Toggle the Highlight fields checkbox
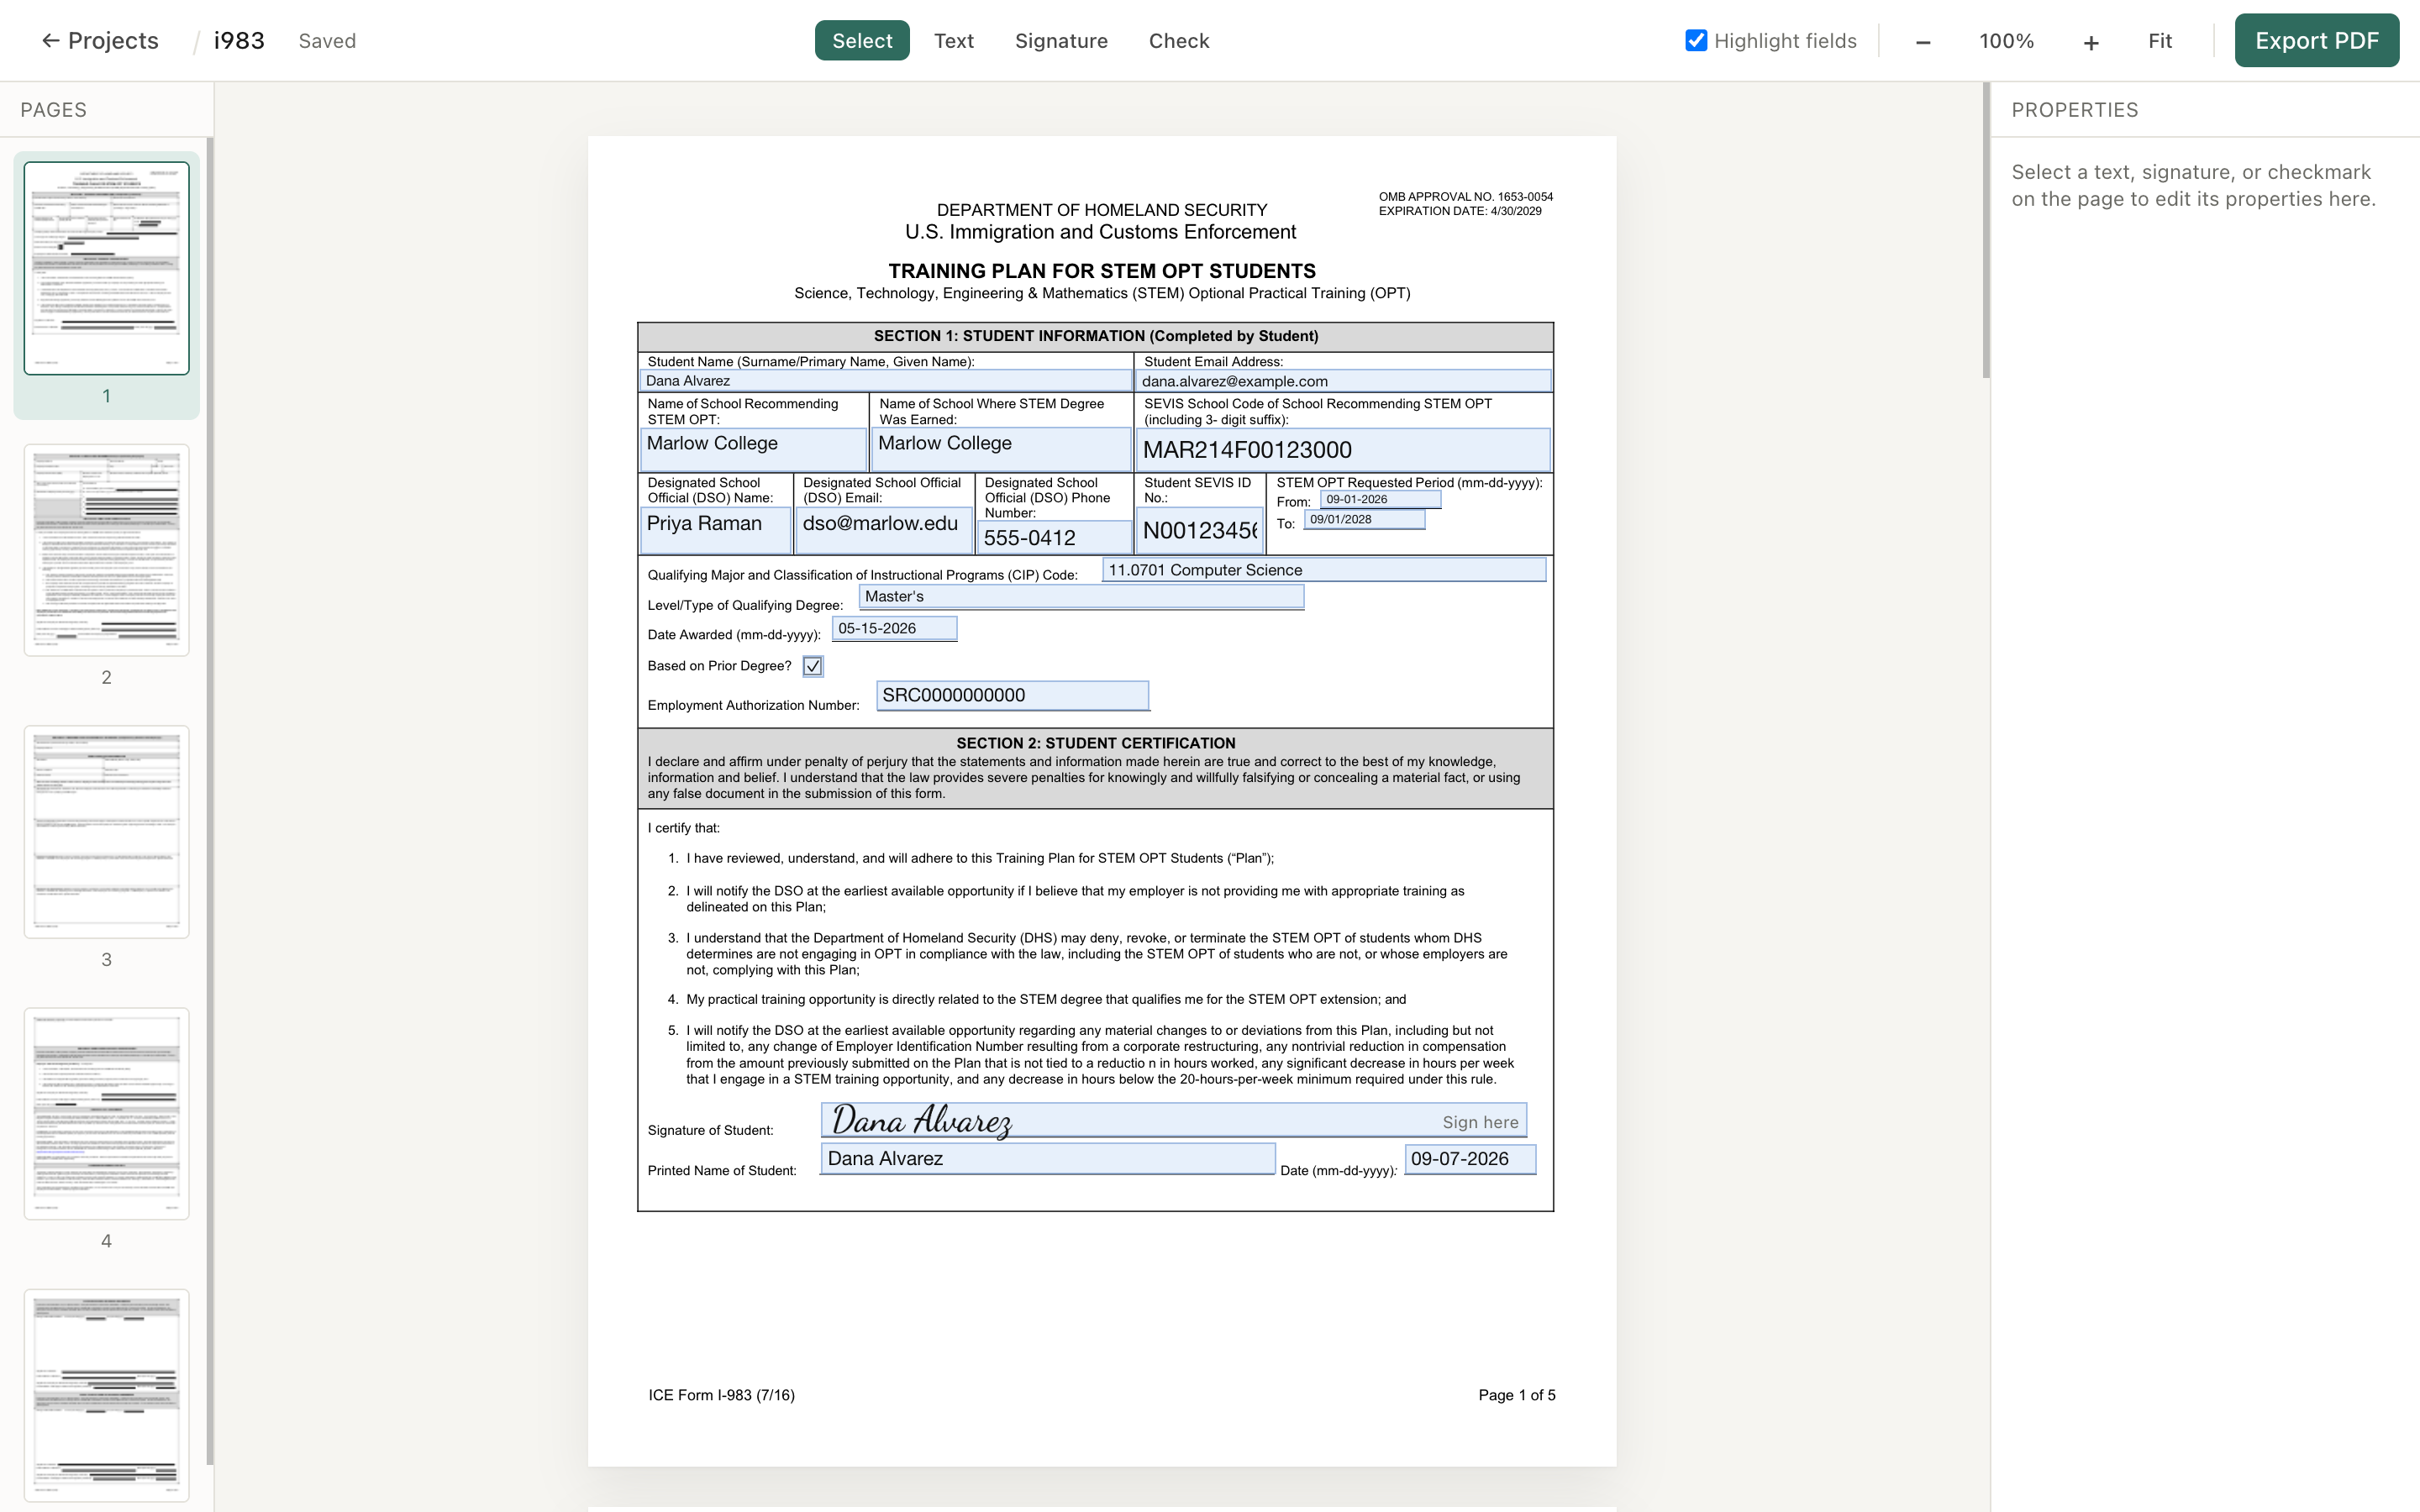The height and width of the screenshot is (1512, 2420). click(1696, 41)
